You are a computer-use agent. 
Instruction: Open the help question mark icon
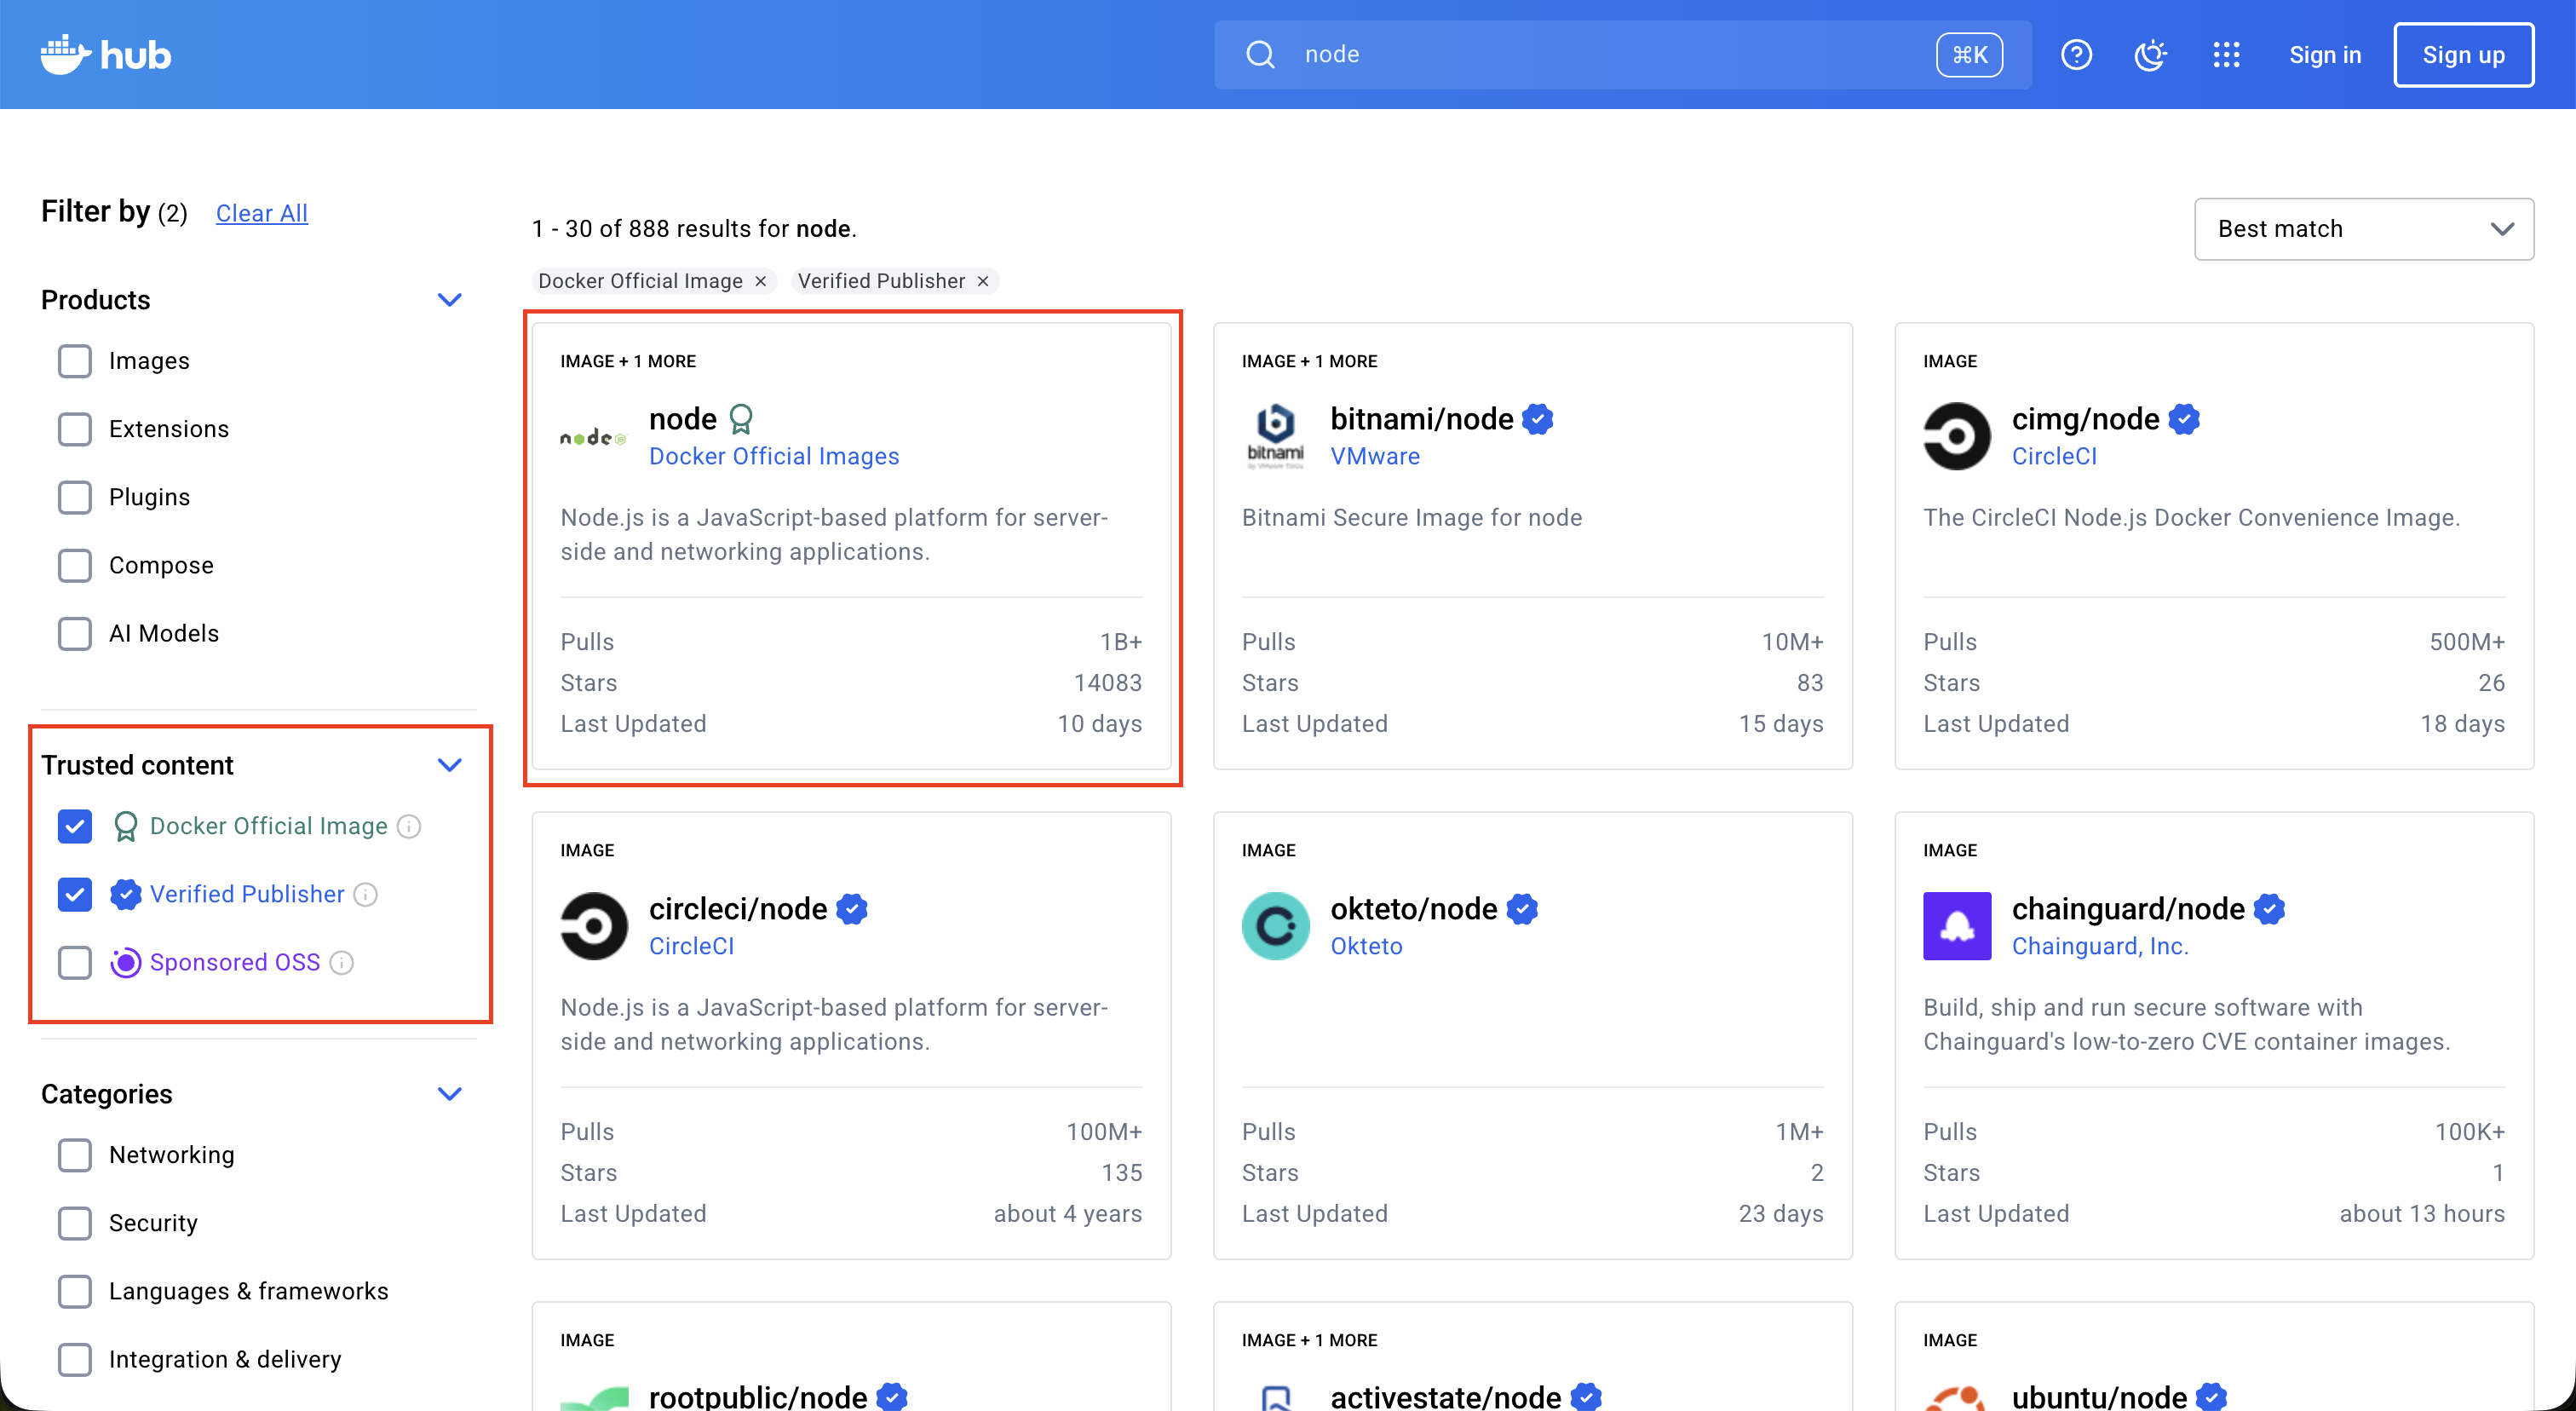[2076, 55]
